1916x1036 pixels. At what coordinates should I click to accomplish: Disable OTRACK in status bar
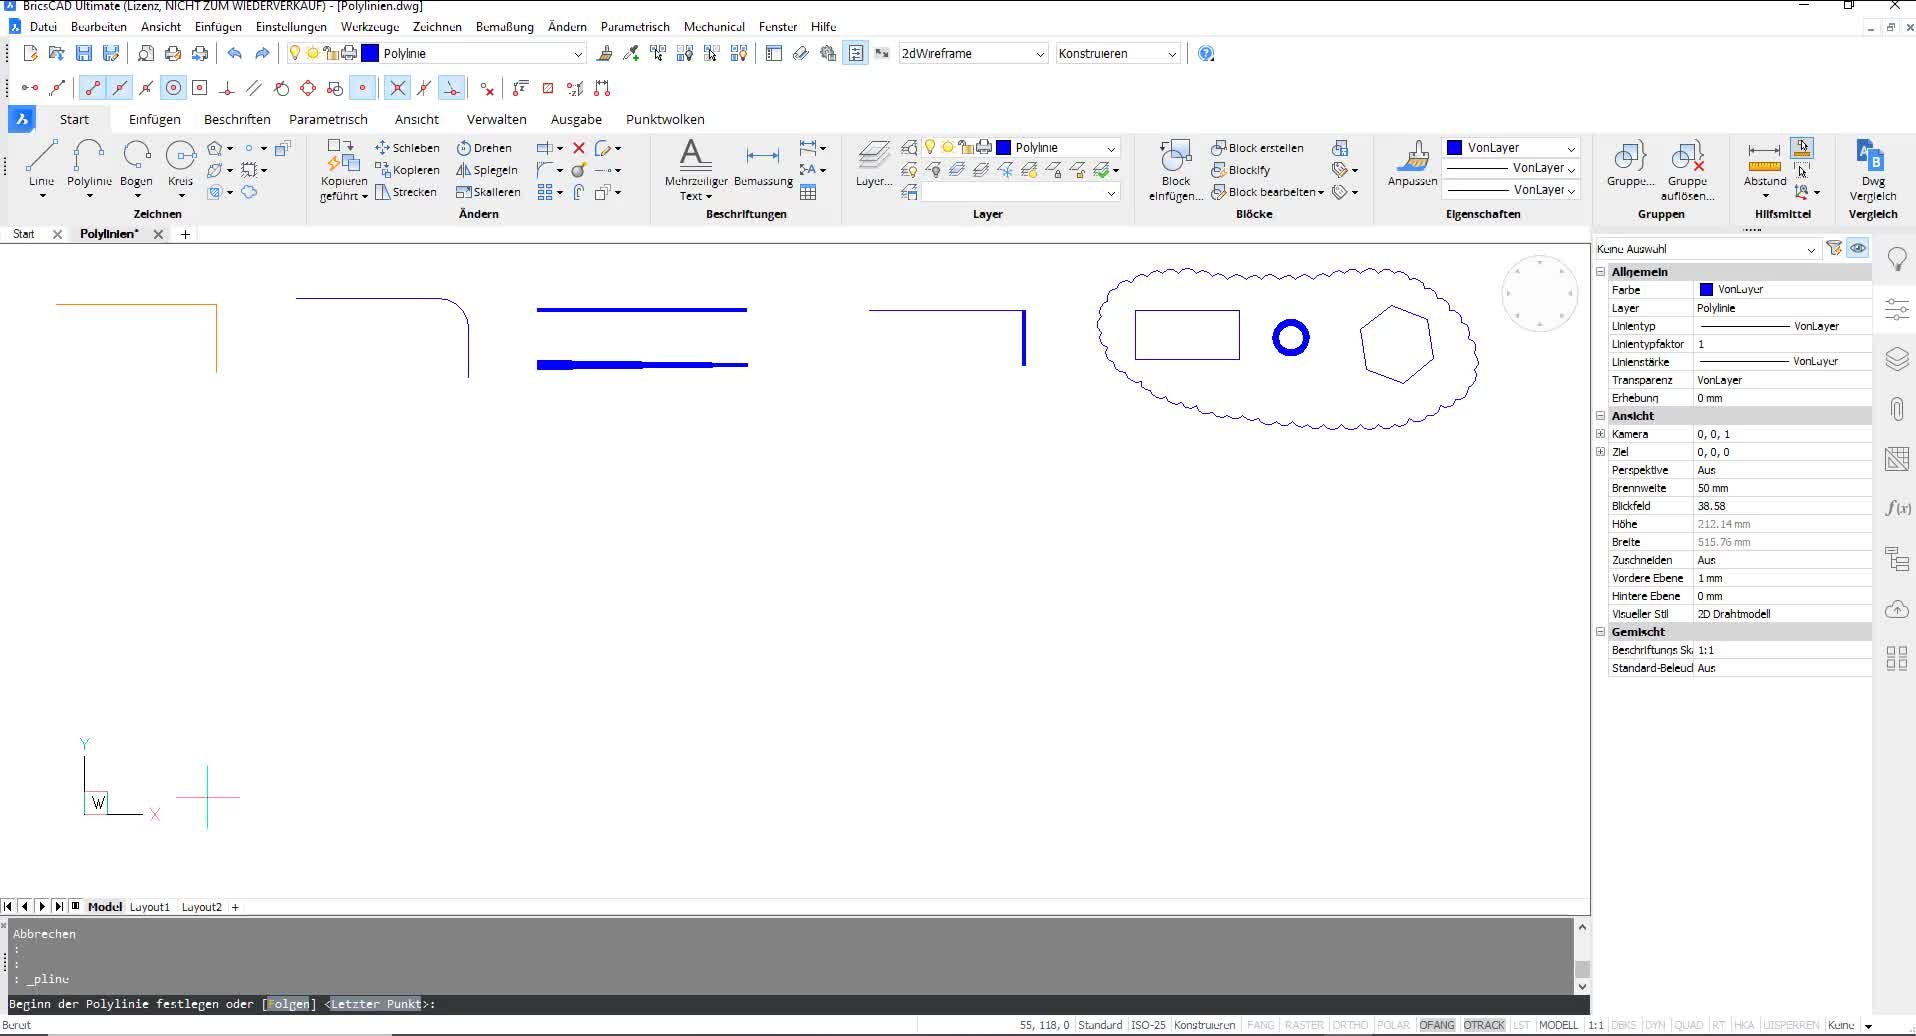[1484, 1025]
